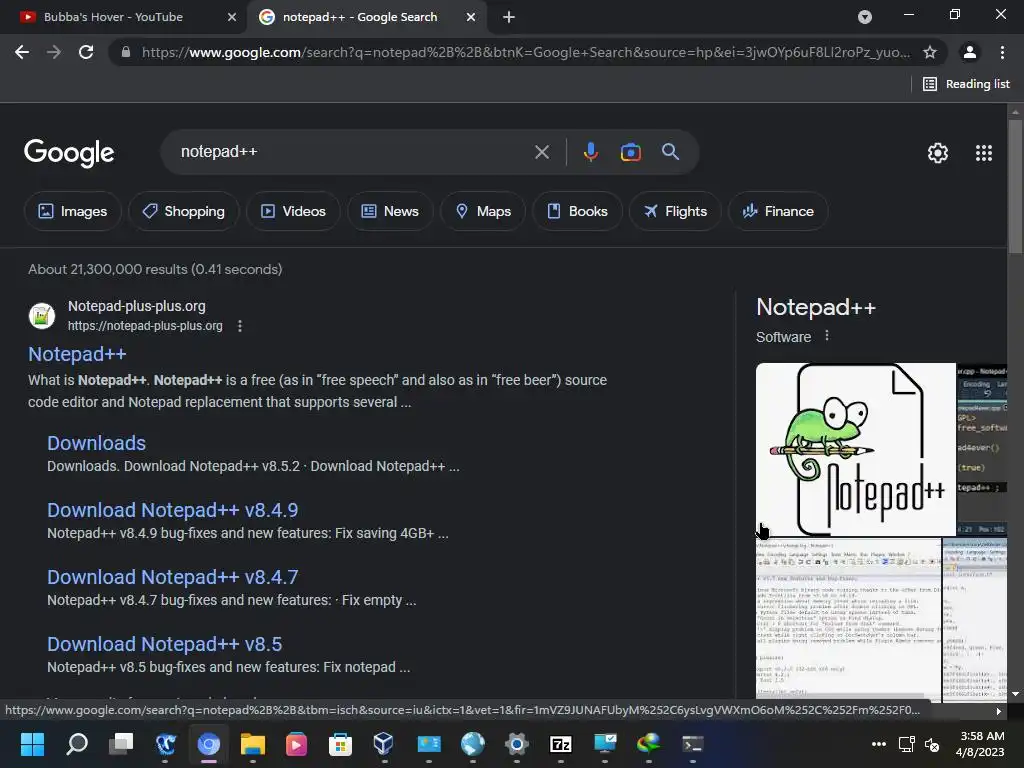This screenshot has width=1024, height=768.
Task: Filter results by Flights
Action: 675,211
